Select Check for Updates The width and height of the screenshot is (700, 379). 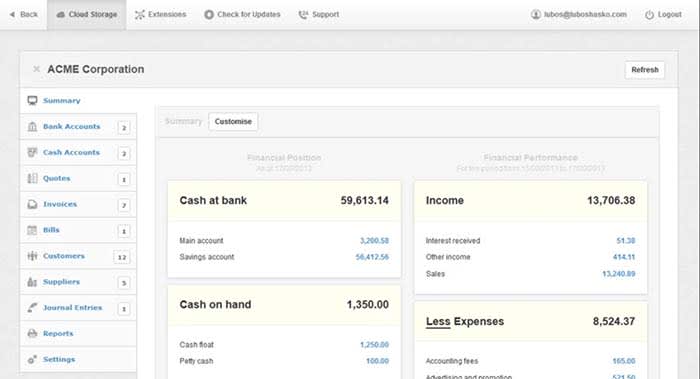(x=242, y=15)
